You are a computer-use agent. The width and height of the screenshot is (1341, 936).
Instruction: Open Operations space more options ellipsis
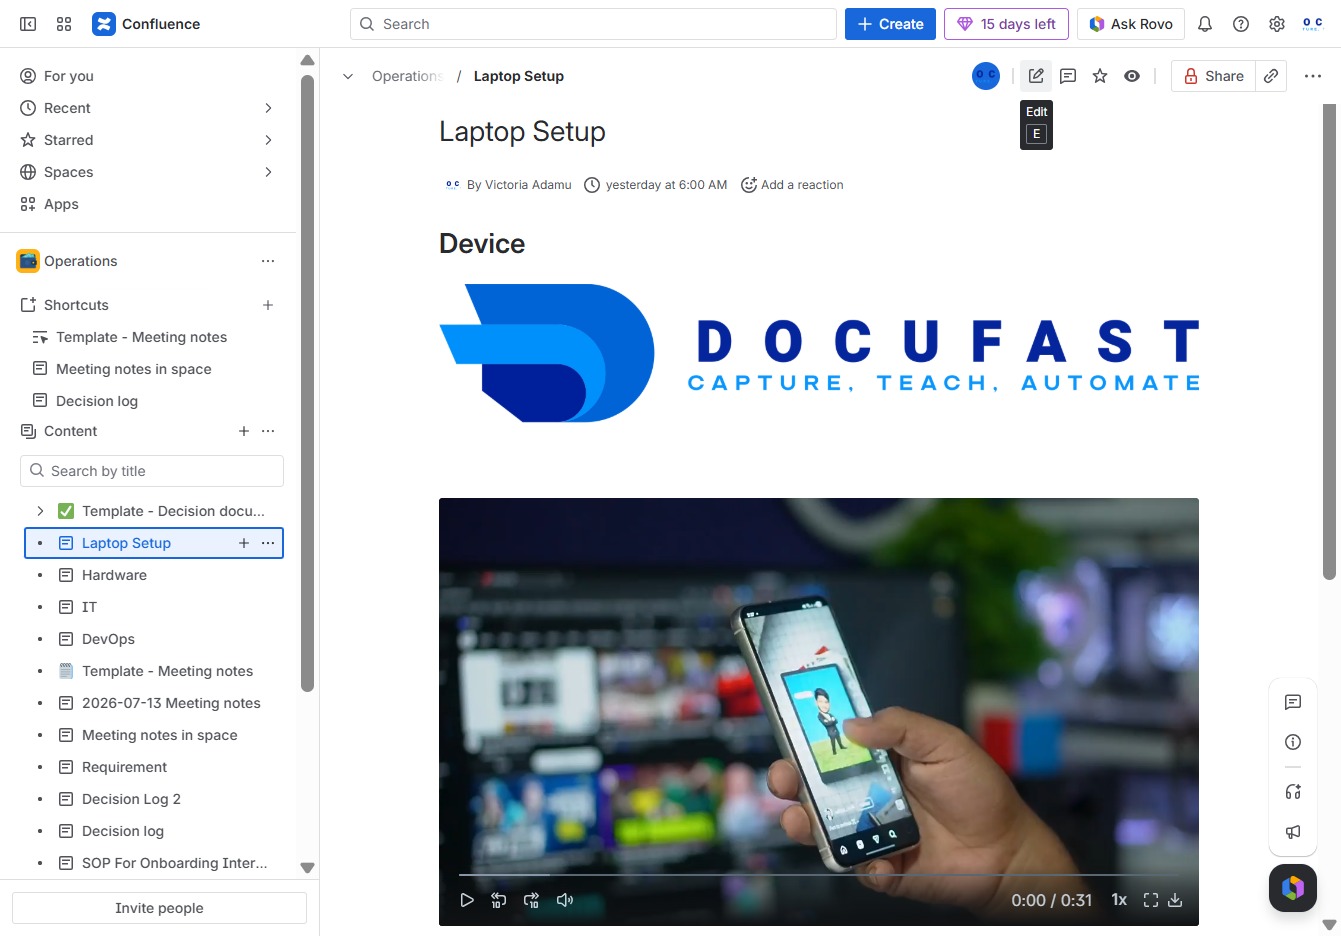[268, 261]
